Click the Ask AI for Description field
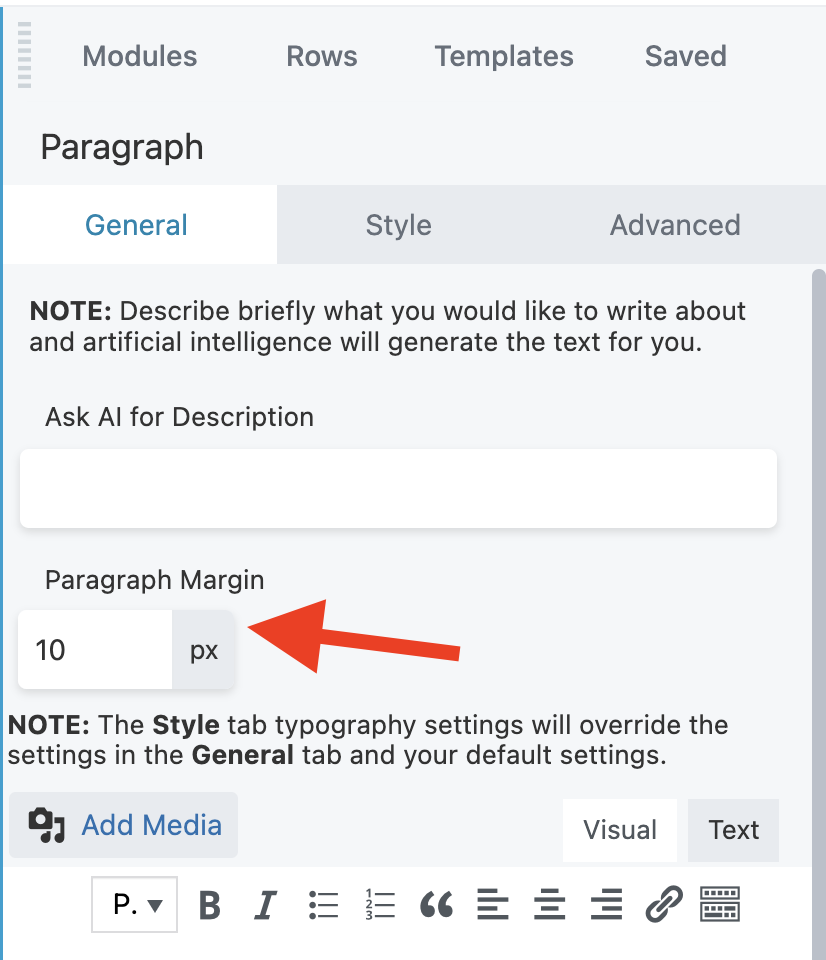The width and height of the screenshot is (826, 960). coord(398,488)
